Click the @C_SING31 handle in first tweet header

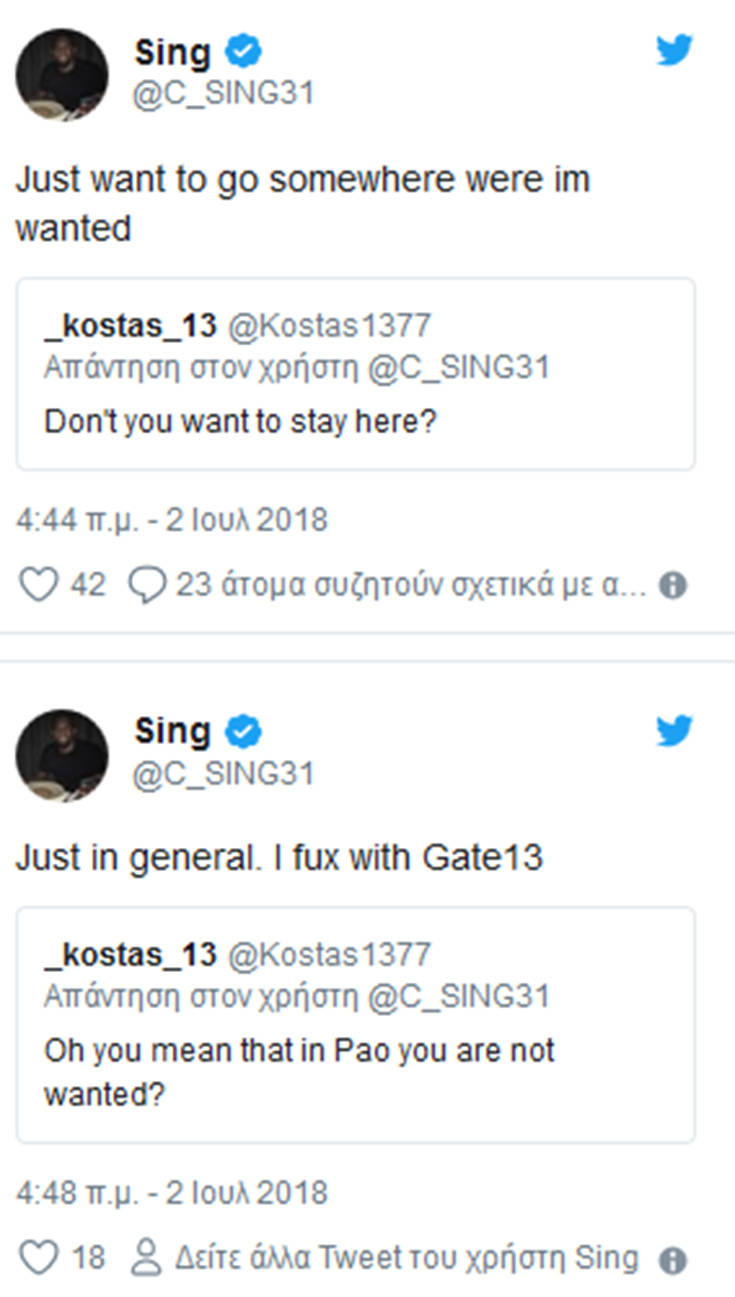point(224,93)
